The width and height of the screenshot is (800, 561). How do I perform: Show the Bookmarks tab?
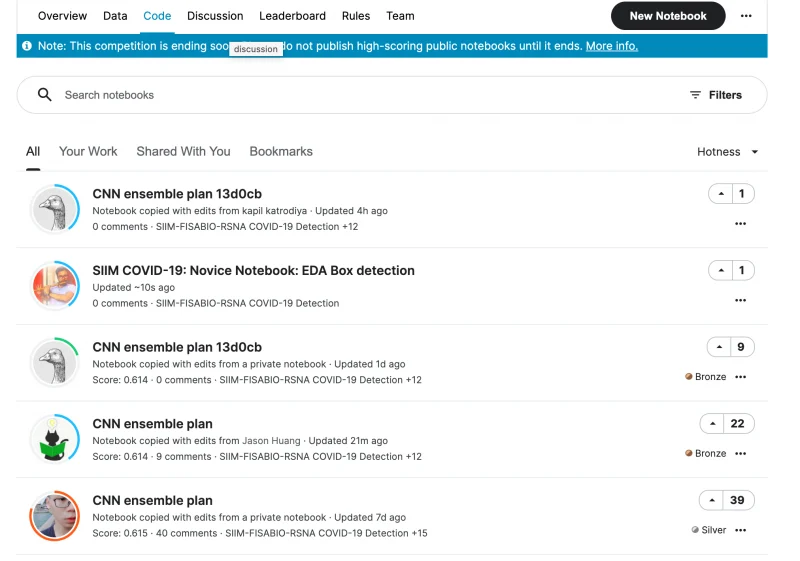pos(281,151)
